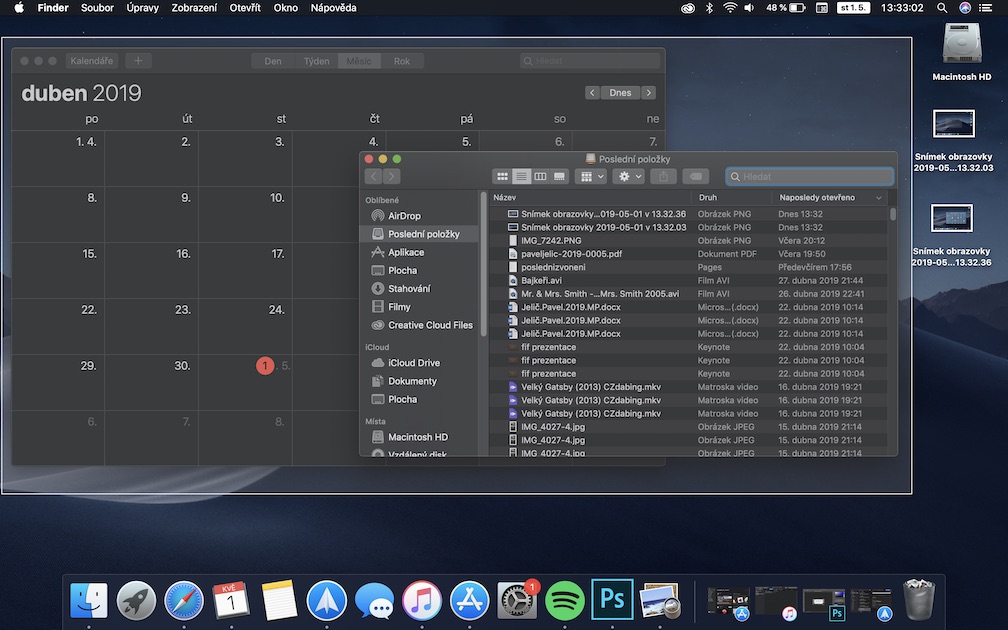The width and height of the screenshot is (1008, 630).
Task: Click Finder edit tags button
Action: (696, 176)
